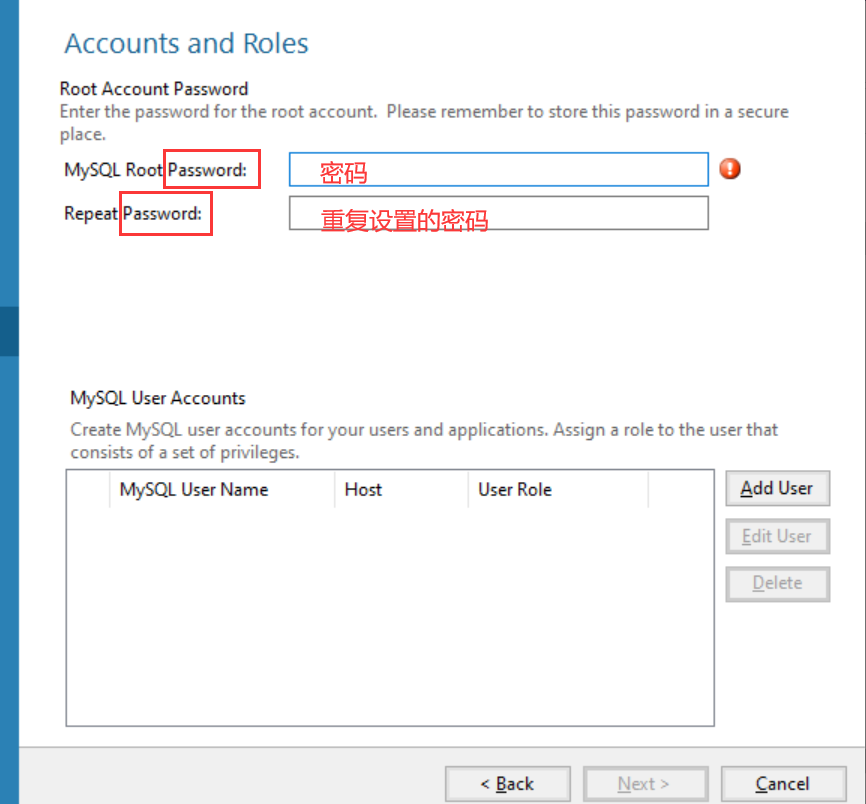Go to the previous step with Back
Screen dimensions: 866x804
click(508, 784)
